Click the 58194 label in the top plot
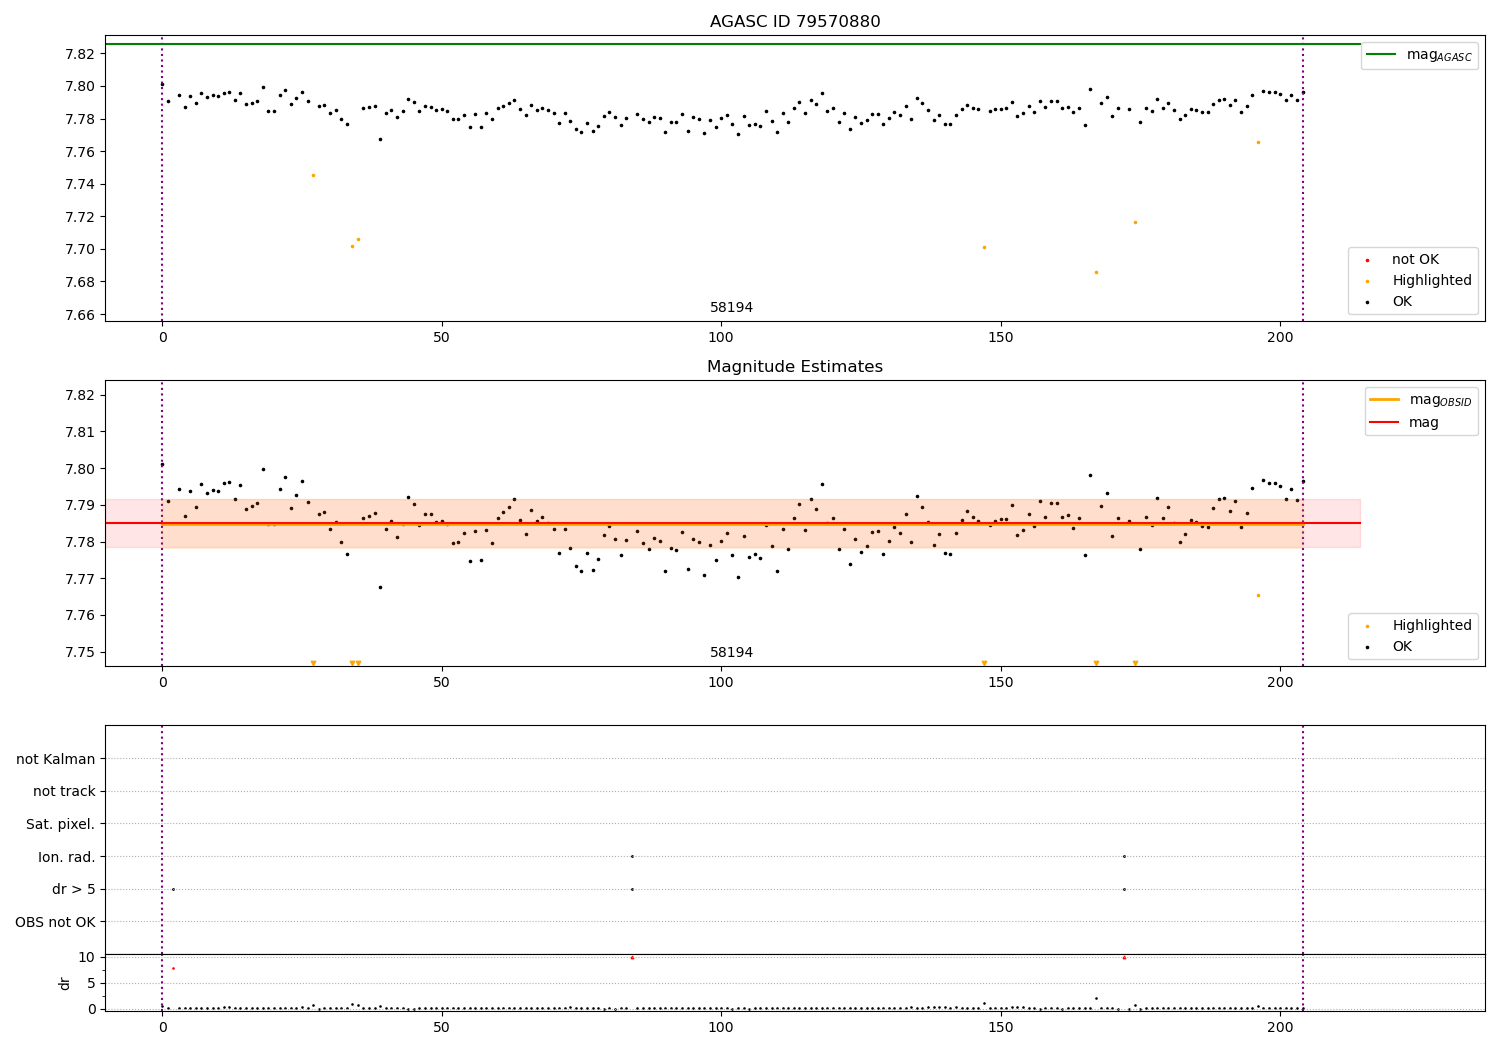 click(x=732, y=308)
